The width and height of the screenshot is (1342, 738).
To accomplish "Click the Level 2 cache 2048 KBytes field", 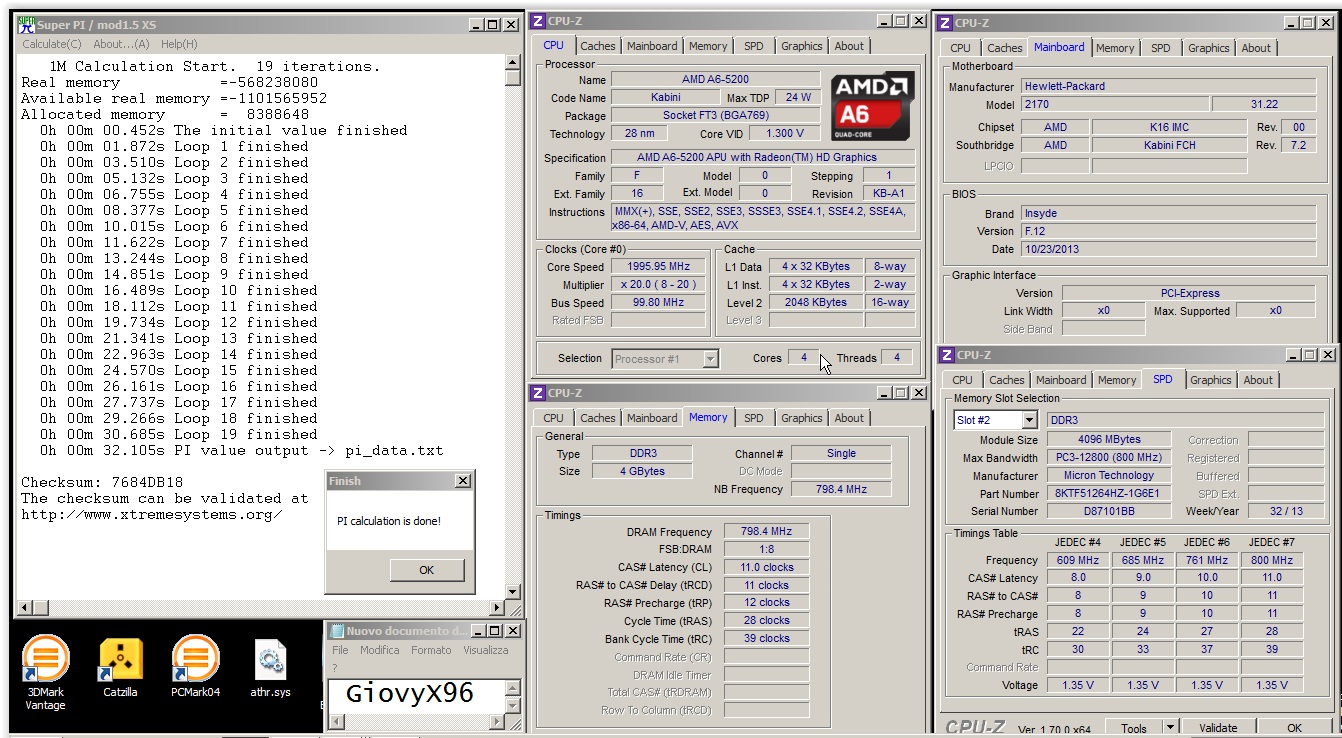I will 816,303.
